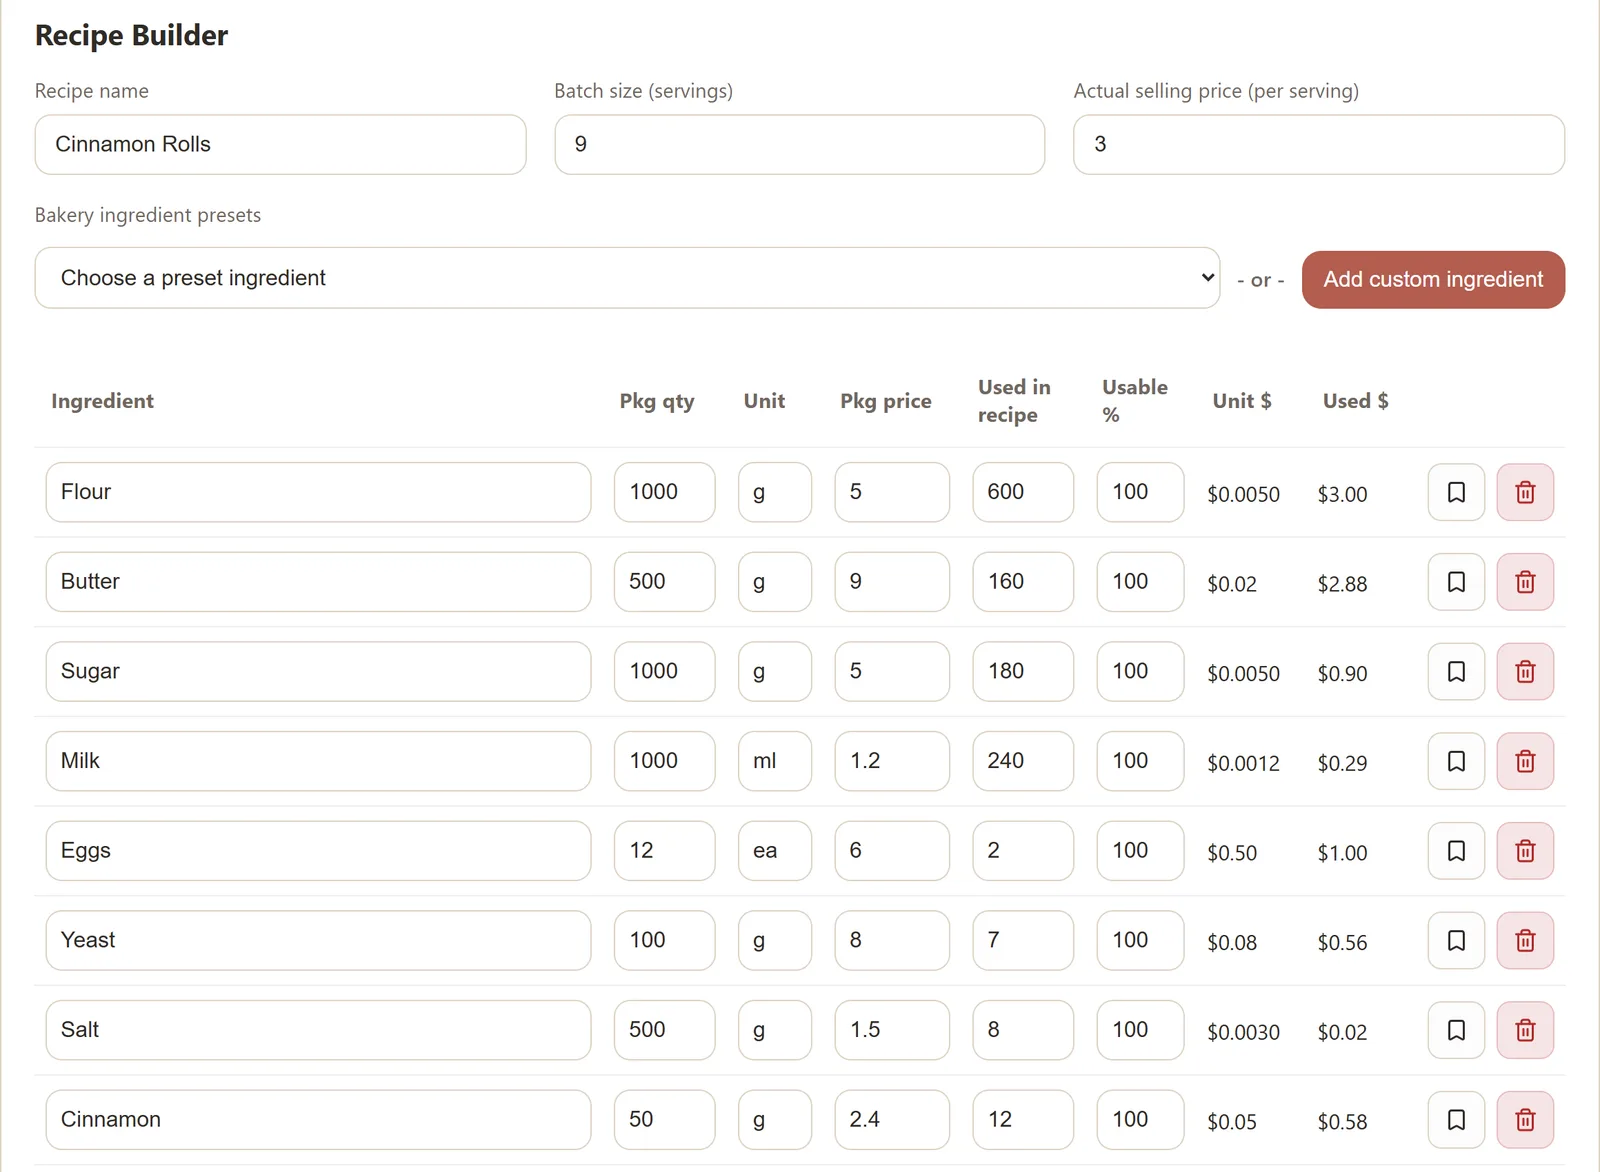The width and height of the screenshot is (1600, 1172).
Task: Click Salt's unit cost $0.0030
Action: [1243, 1032]
